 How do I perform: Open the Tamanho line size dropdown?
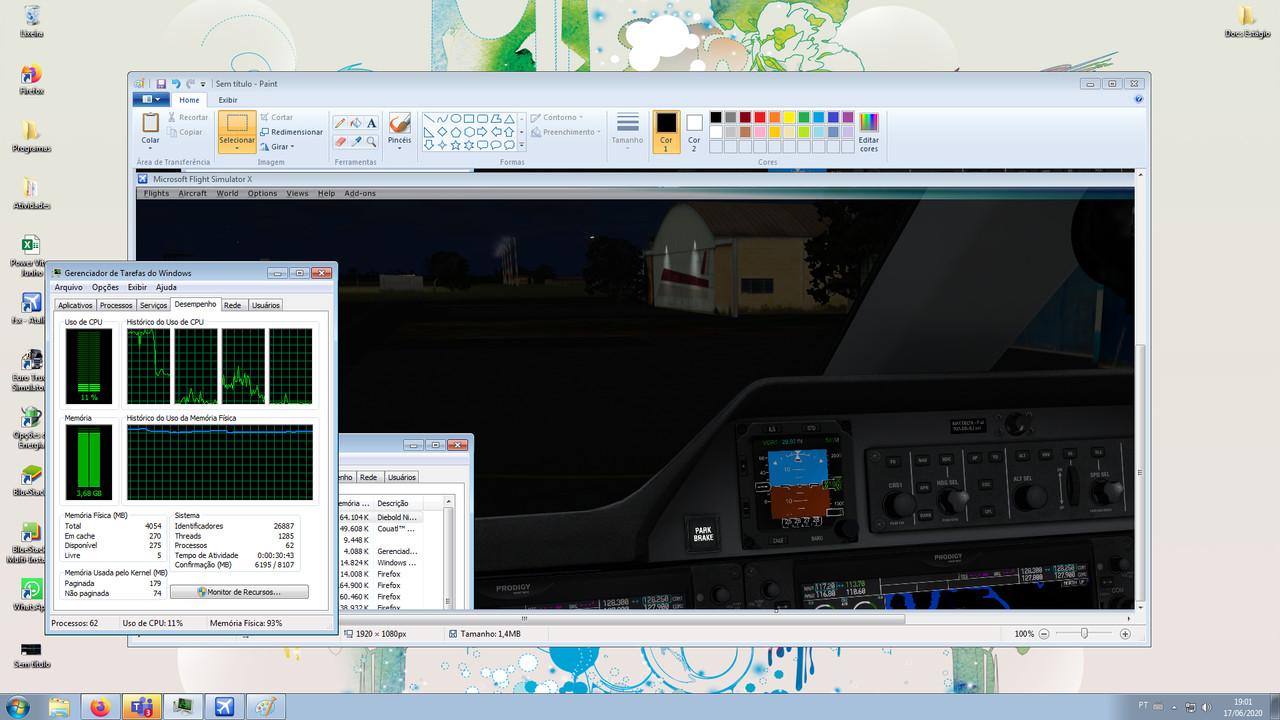[x=627, y=131]
